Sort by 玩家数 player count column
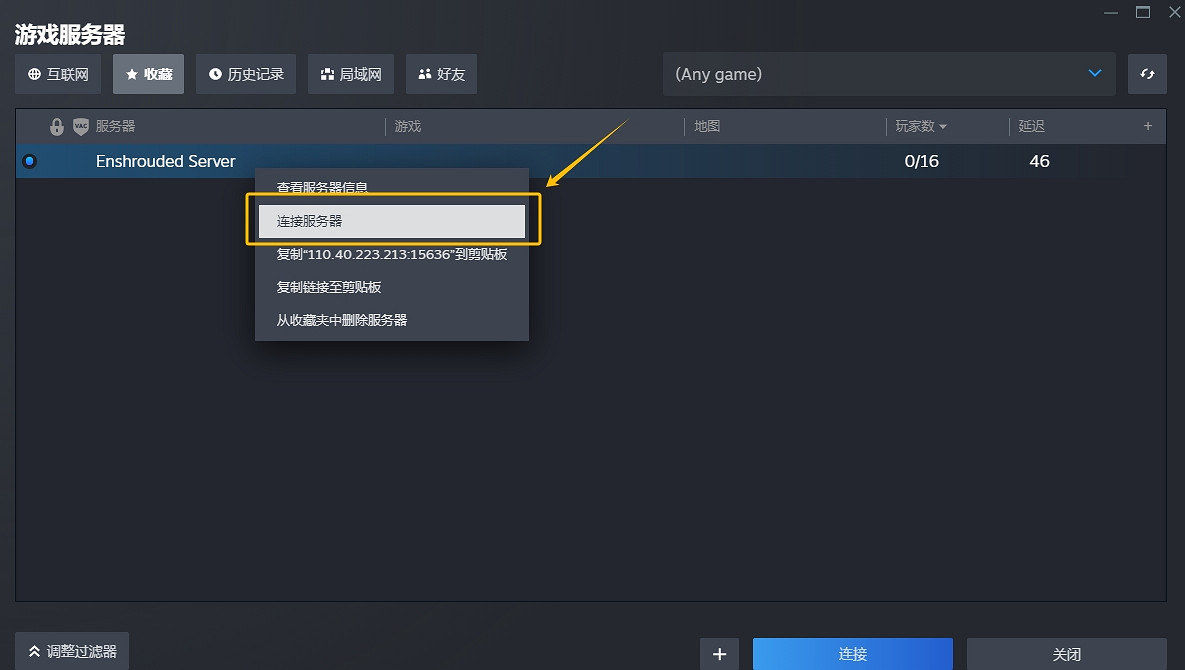1185x670 pixels. [920, 126]
